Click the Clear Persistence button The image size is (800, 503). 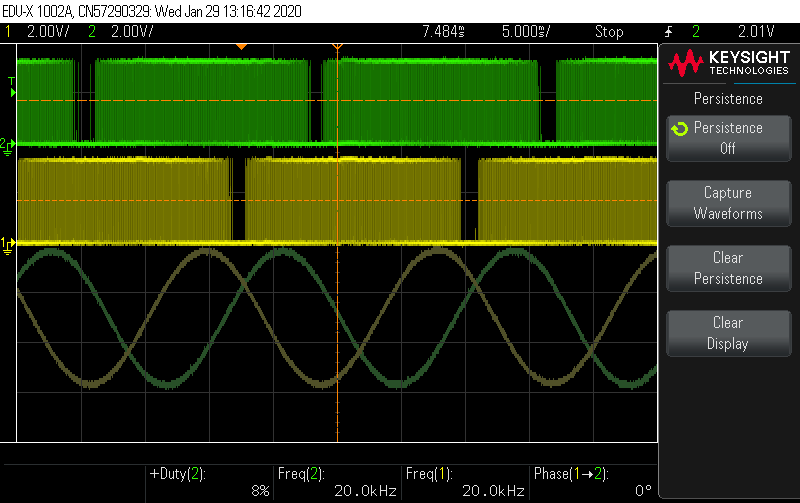point(729,268)
